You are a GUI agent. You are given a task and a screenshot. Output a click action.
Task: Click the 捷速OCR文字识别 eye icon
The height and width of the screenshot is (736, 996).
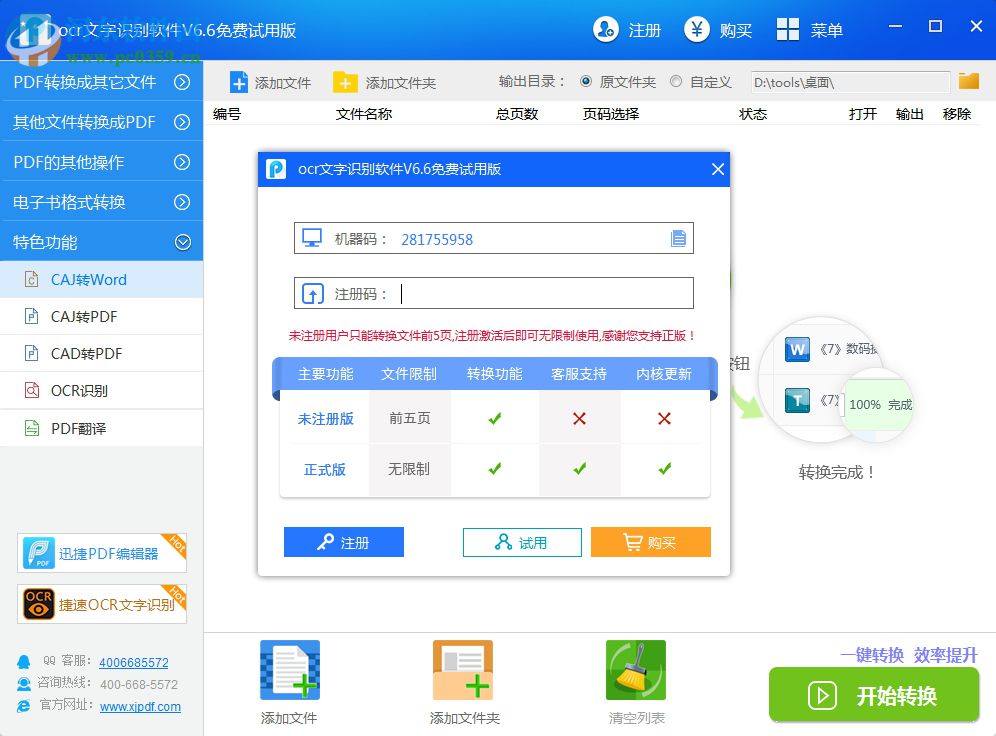click(x=38, y=603)
